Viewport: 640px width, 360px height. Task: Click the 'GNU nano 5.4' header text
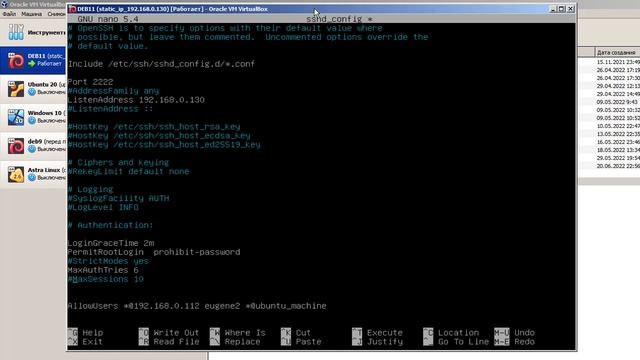(x=108, y=19)
